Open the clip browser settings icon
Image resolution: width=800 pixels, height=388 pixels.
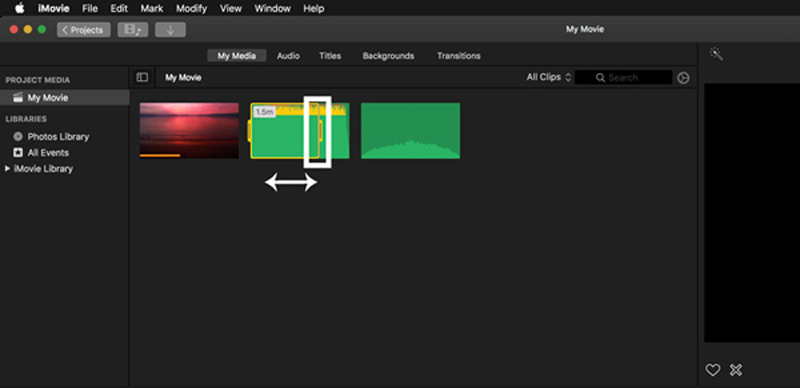[683, 78]
